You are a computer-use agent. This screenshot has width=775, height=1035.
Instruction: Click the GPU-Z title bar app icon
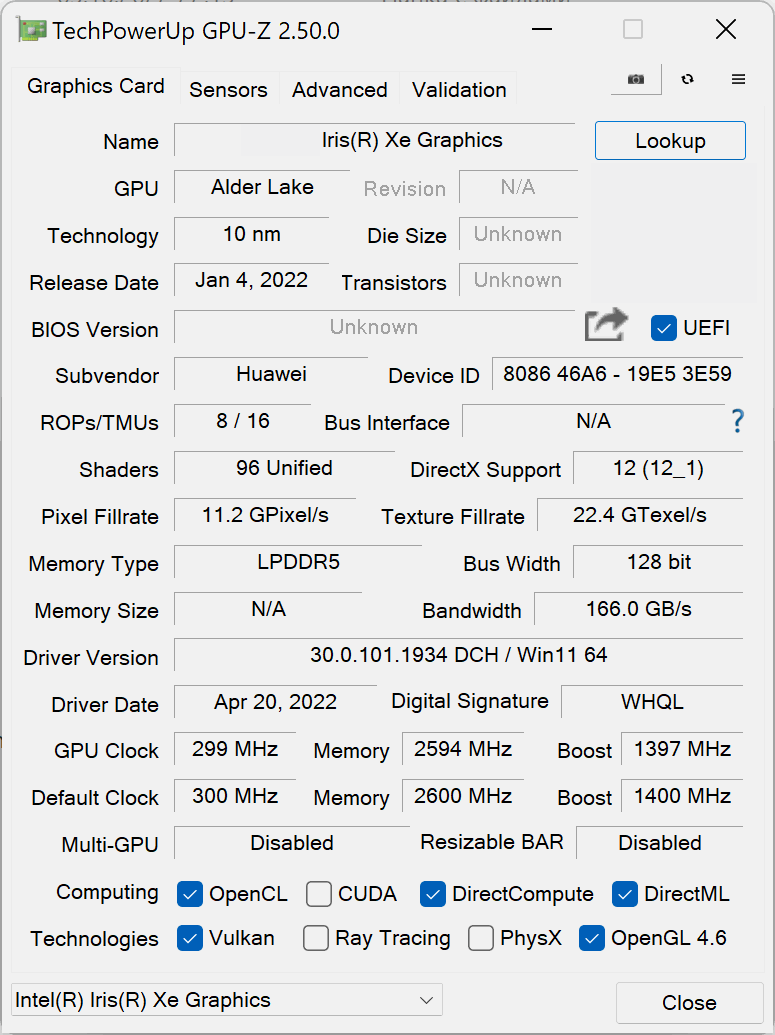pyautogui.click(x=31, y=30)
